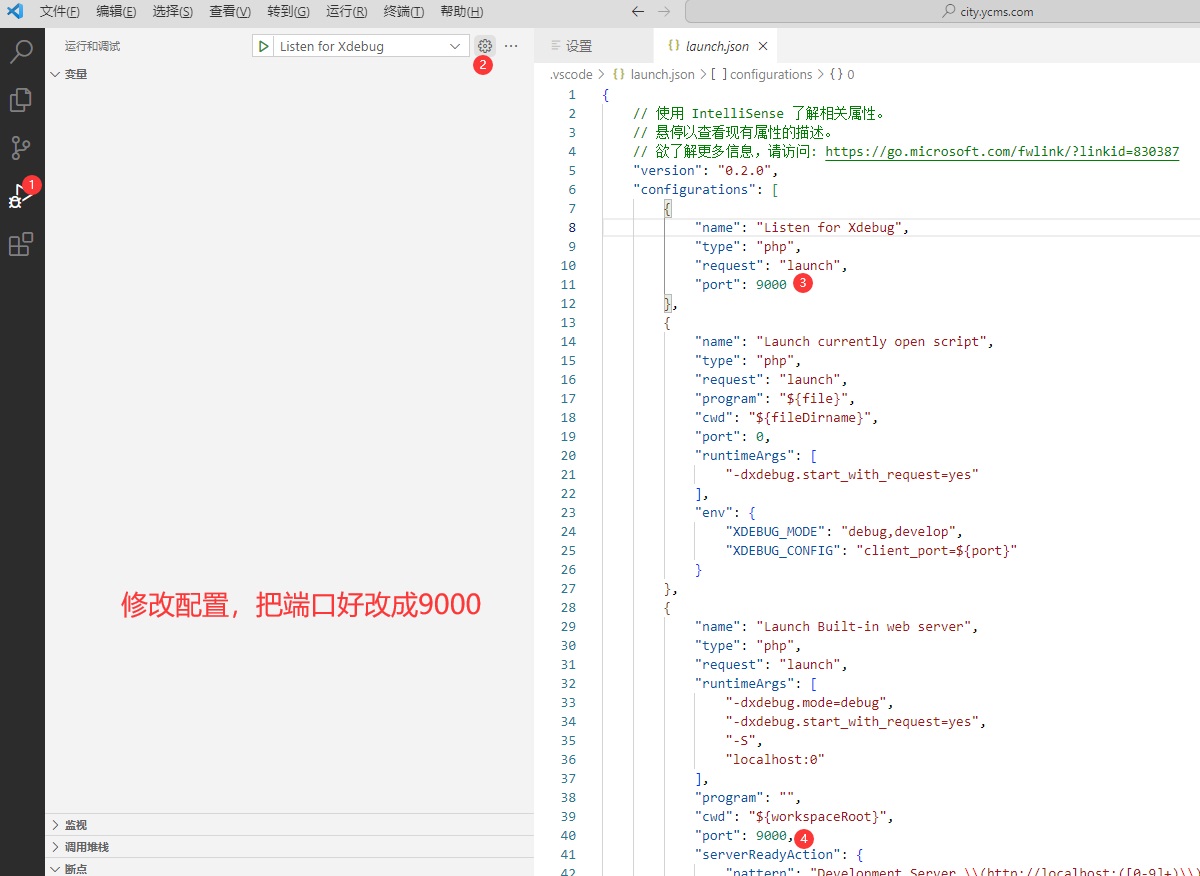Open the Run and Debug view
The image size is (1200, 876).
click(x=19, y=196)
